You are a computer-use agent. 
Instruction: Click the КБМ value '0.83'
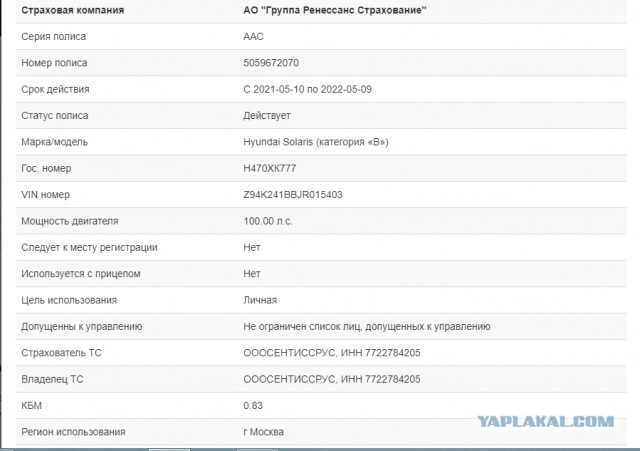tap(253, 406)
